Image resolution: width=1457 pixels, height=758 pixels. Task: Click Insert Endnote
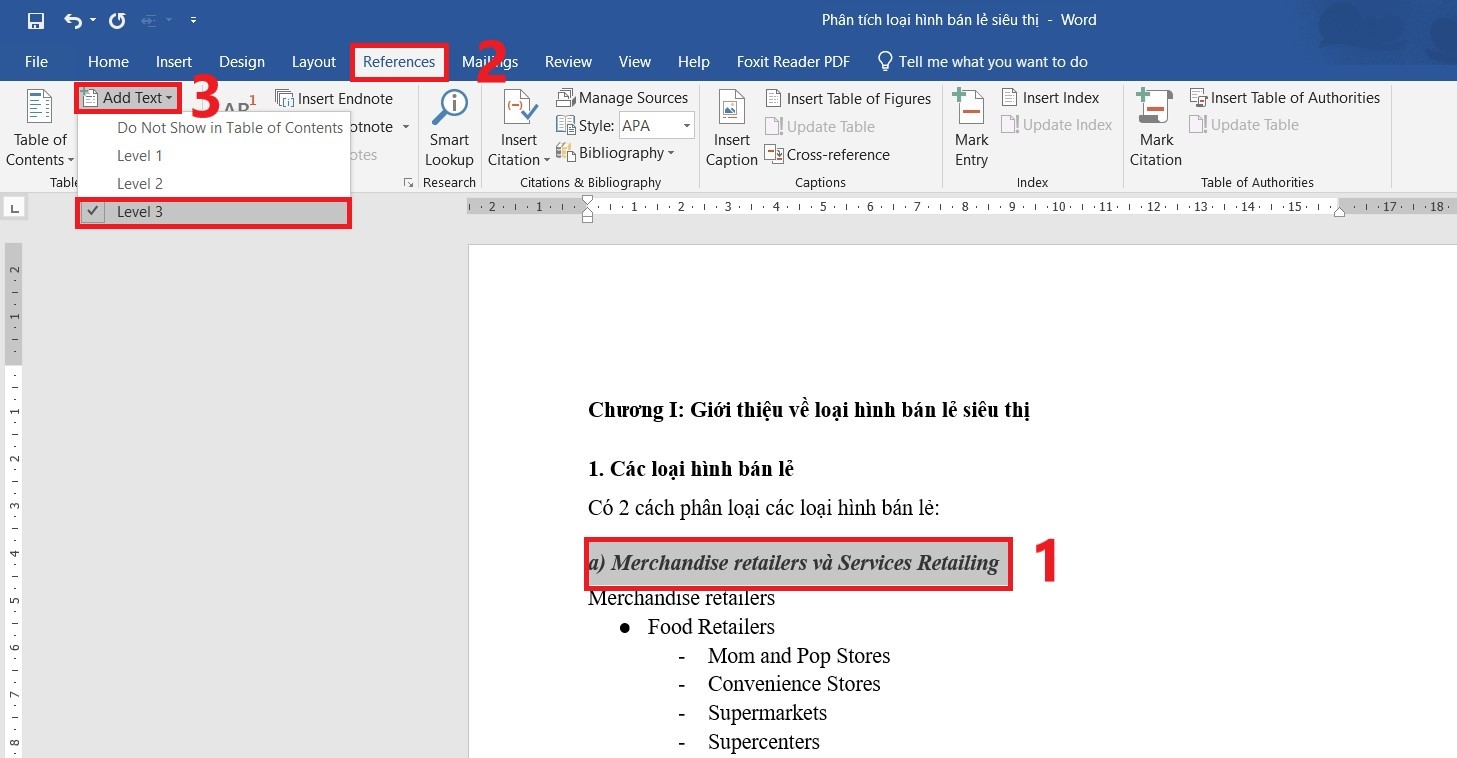tap(334, 99)
